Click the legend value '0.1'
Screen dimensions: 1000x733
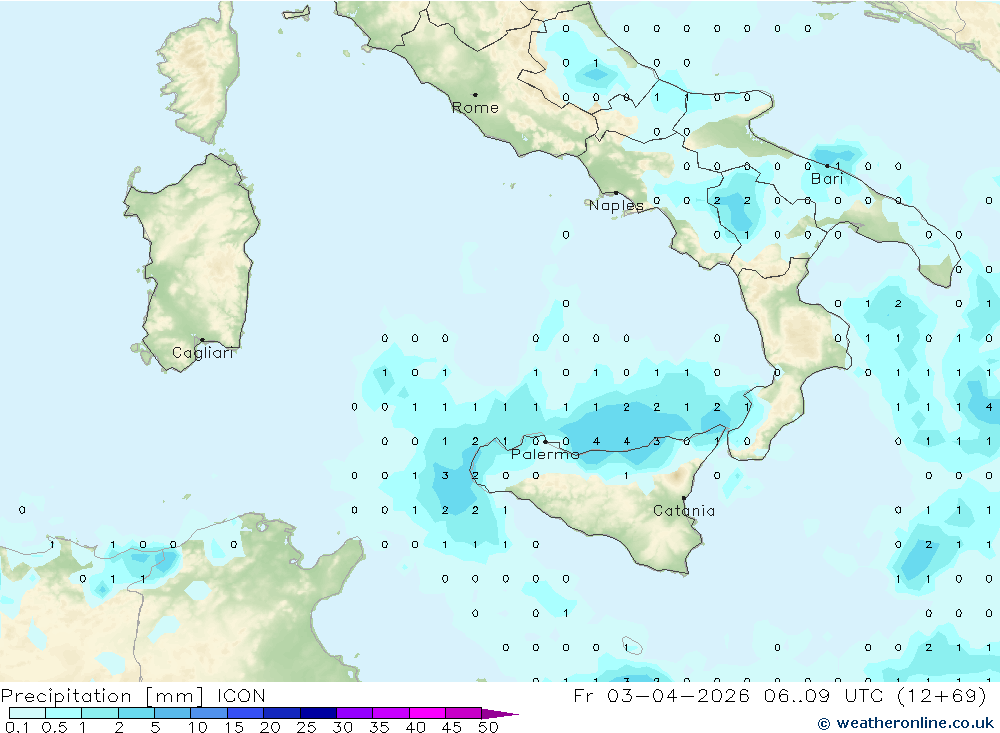pos(17,727)
